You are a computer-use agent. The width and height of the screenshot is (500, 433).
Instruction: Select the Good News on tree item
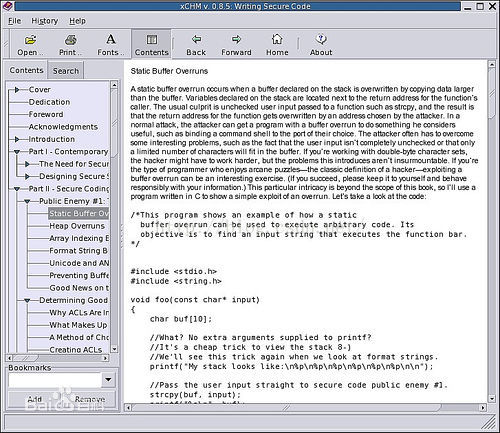coord(79,288)
